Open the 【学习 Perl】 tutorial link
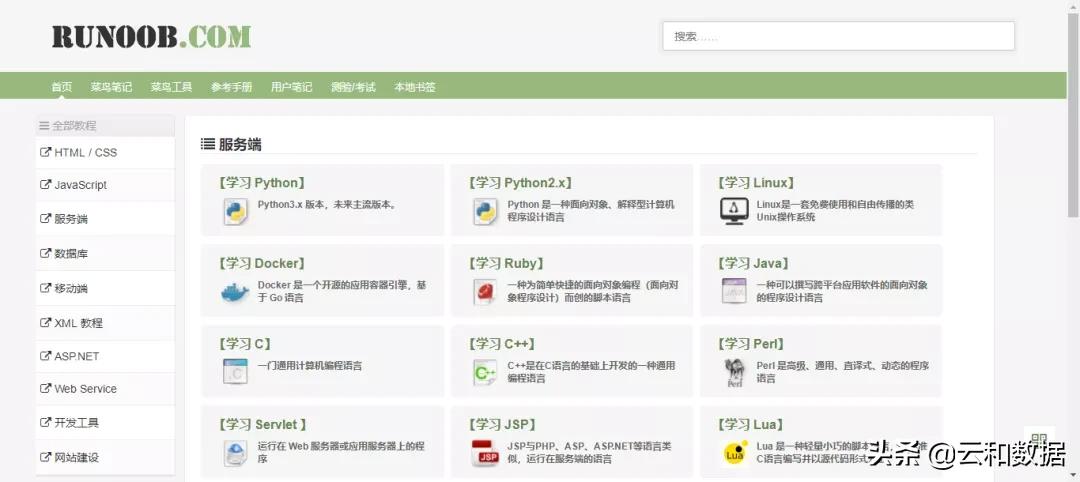Screen dimensions: 1080x482 pyautogui.click(x=751, y=344)
